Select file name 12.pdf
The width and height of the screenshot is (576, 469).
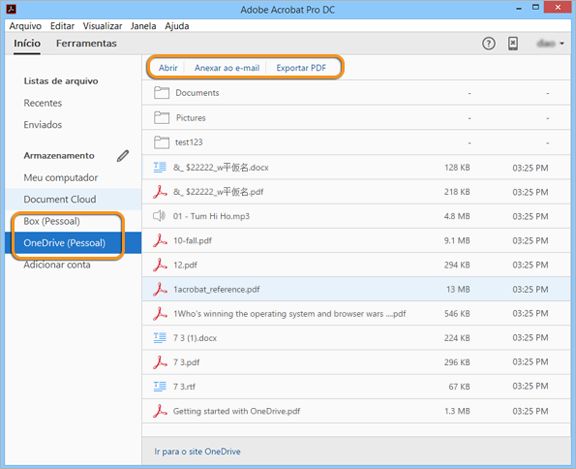(x=185, y=265)
